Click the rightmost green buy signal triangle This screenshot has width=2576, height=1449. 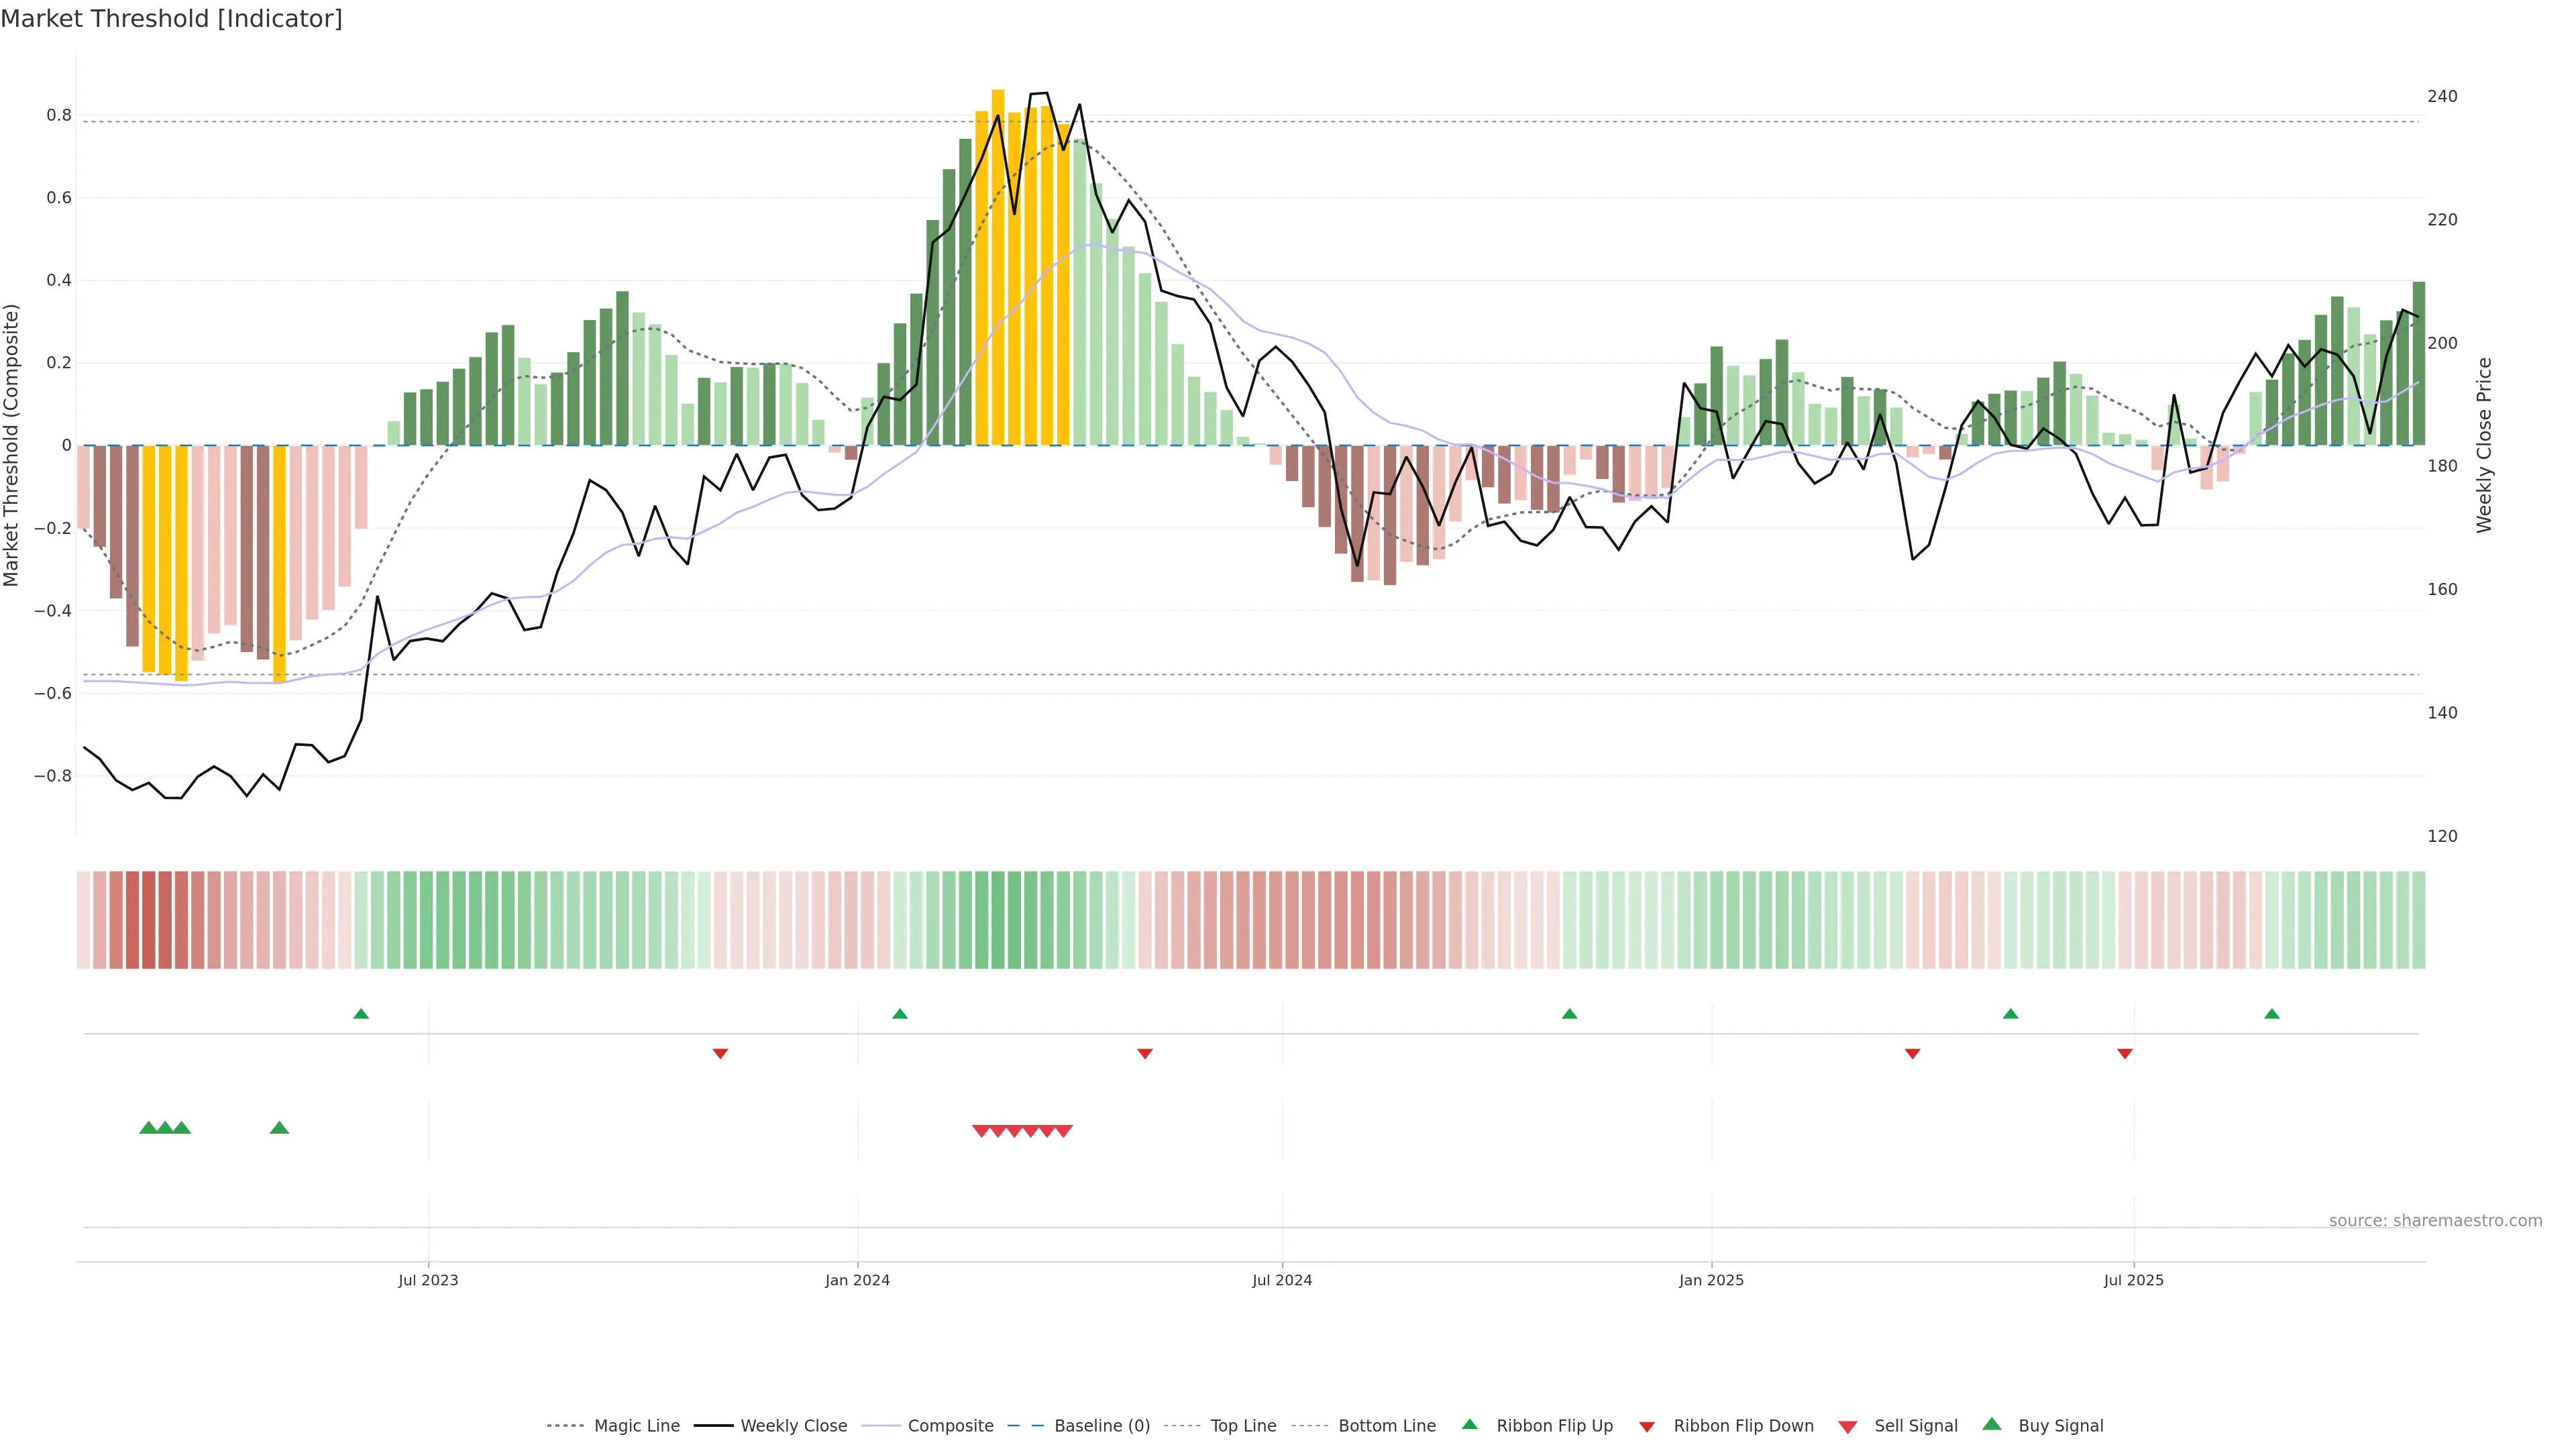[x=279, y=1128]
